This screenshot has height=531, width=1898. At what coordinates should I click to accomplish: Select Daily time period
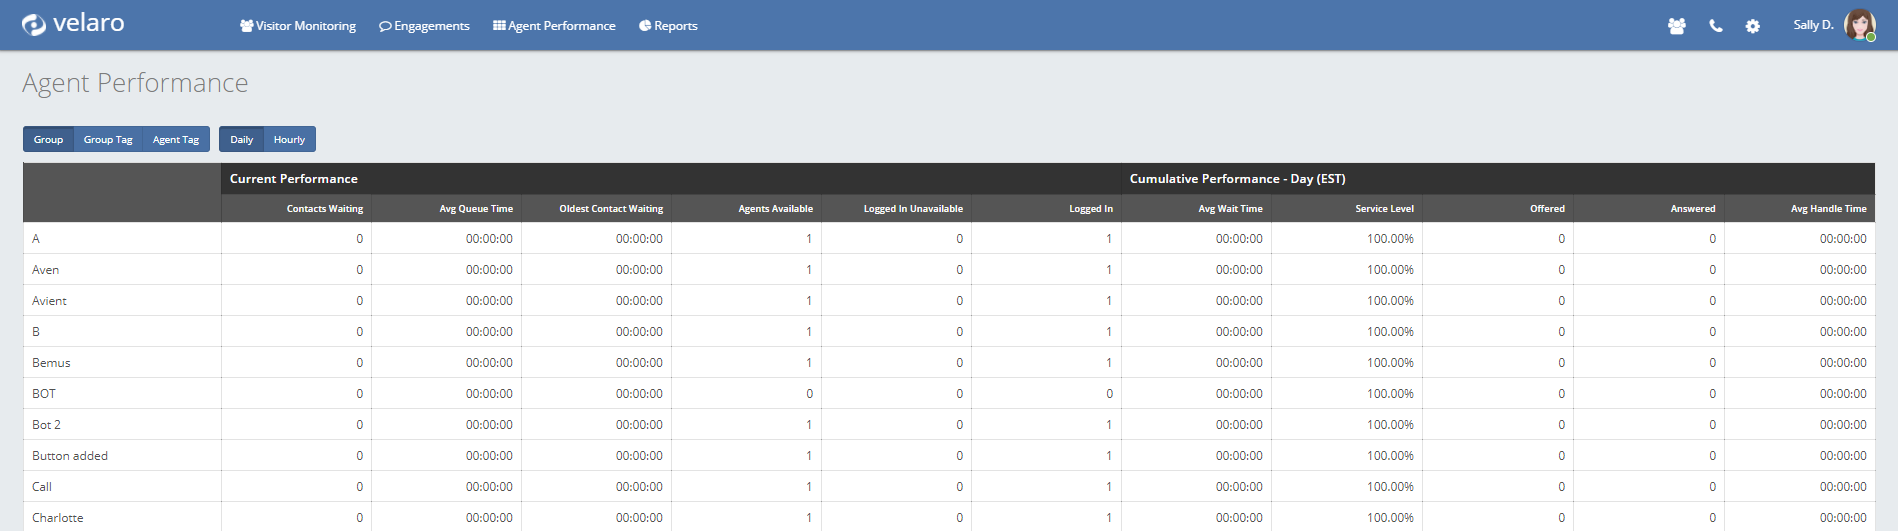click(x=242, y=140)
